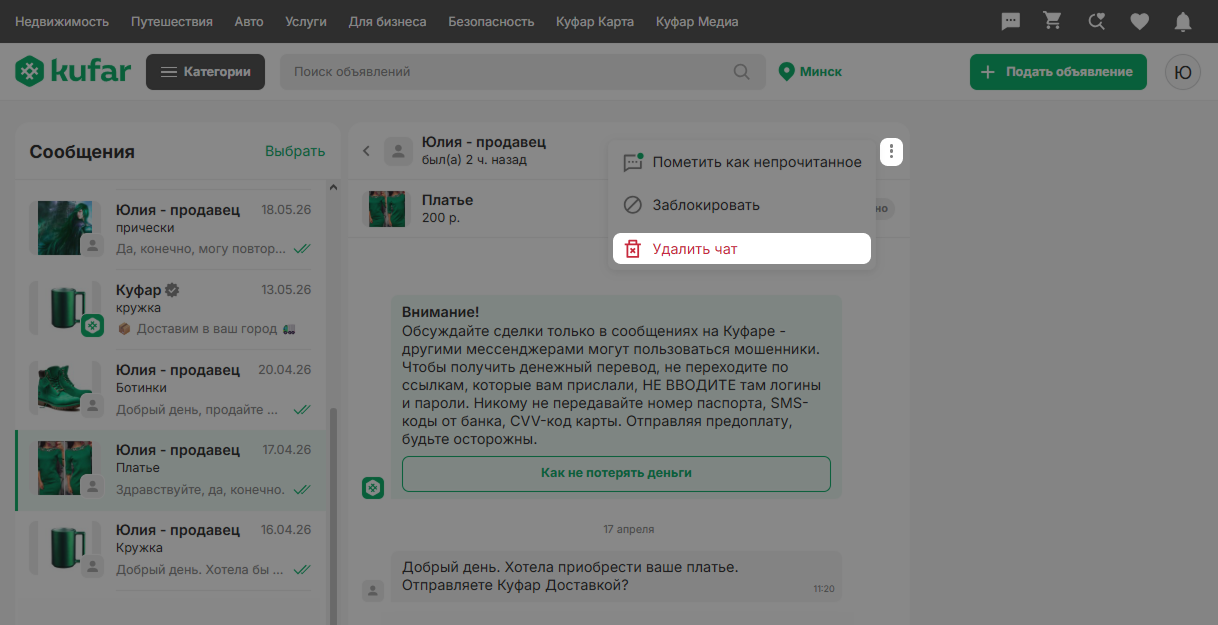Open Категории menu button
Viewport: 1218px width, 625px height.
coord(205,72)
